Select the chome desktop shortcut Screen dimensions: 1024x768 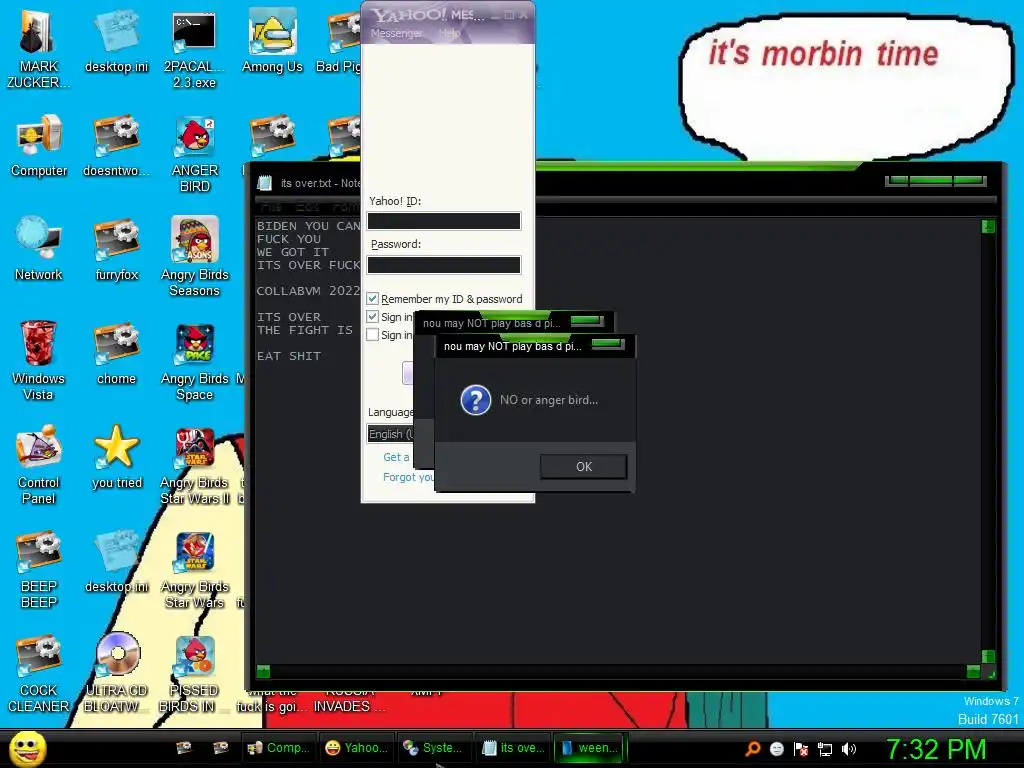click(x=116, y=353)
